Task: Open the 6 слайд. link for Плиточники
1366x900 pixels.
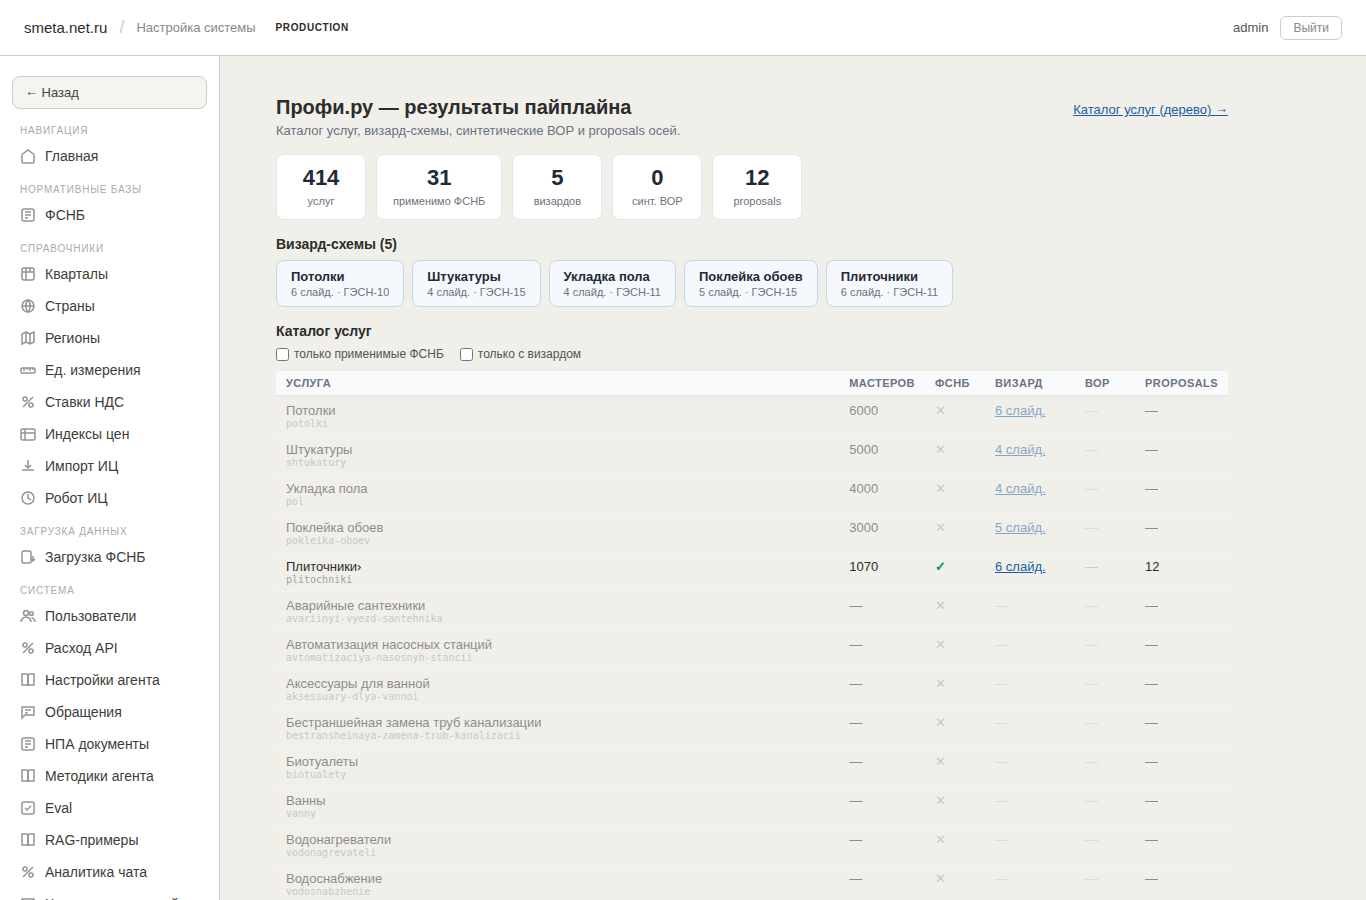Action: (x=1020, y=567)
